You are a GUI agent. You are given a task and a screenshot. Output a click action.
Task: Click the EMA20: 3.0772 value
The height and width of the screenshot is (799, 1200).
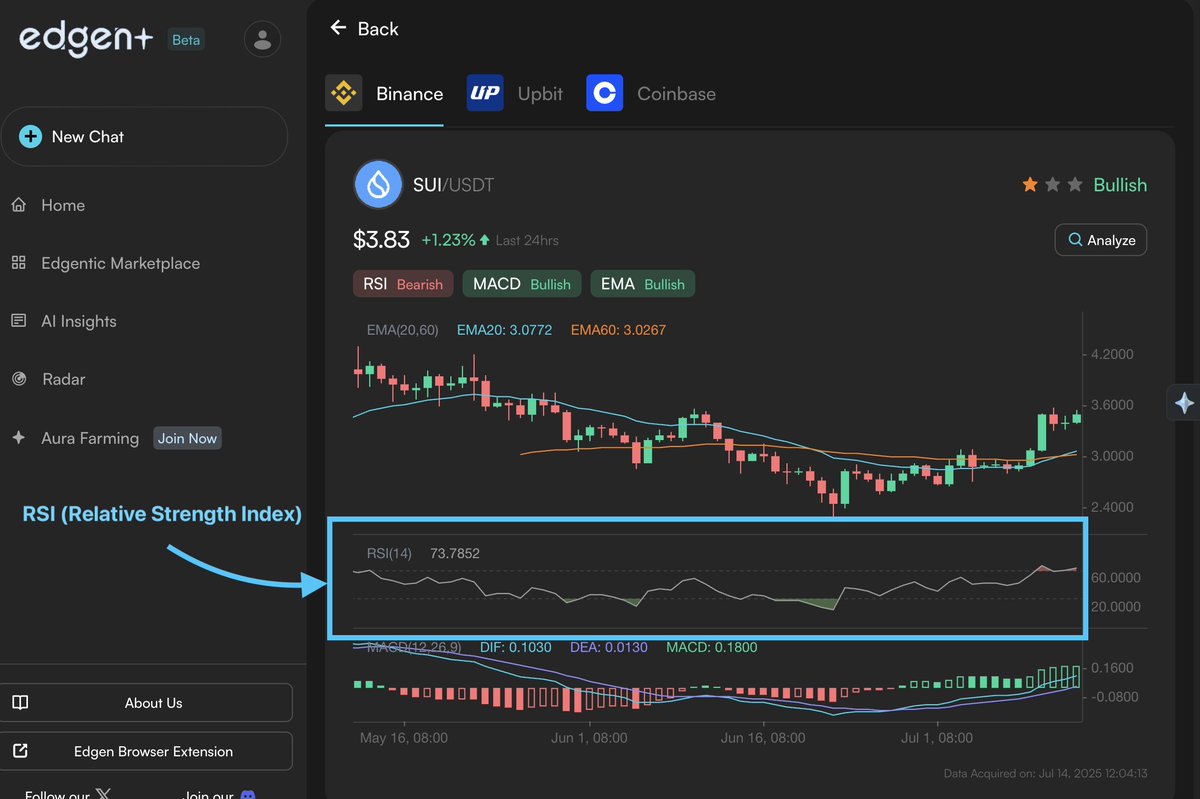[504, 330]
